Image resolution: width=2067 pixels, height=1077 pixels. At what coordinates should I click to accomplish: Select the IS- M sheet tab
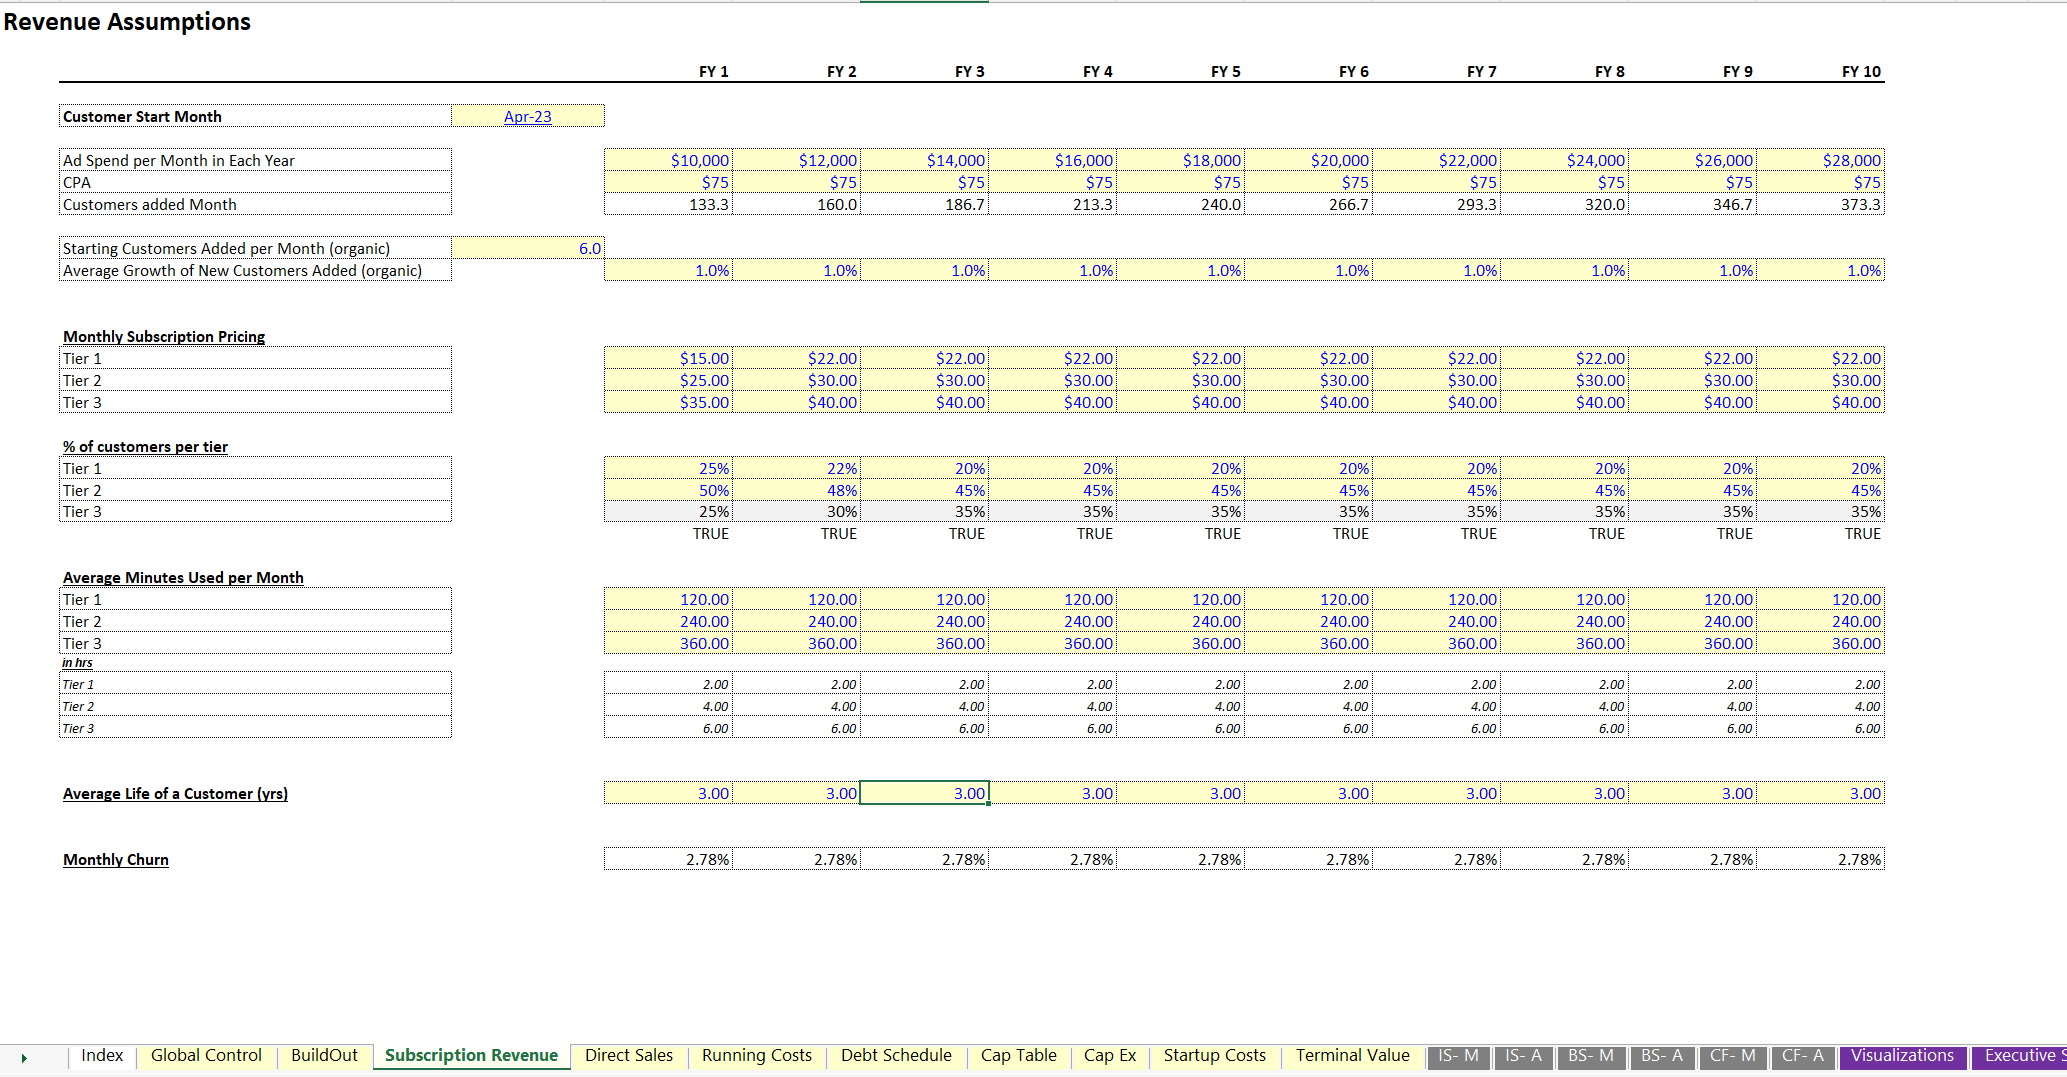point(1458,1055)
